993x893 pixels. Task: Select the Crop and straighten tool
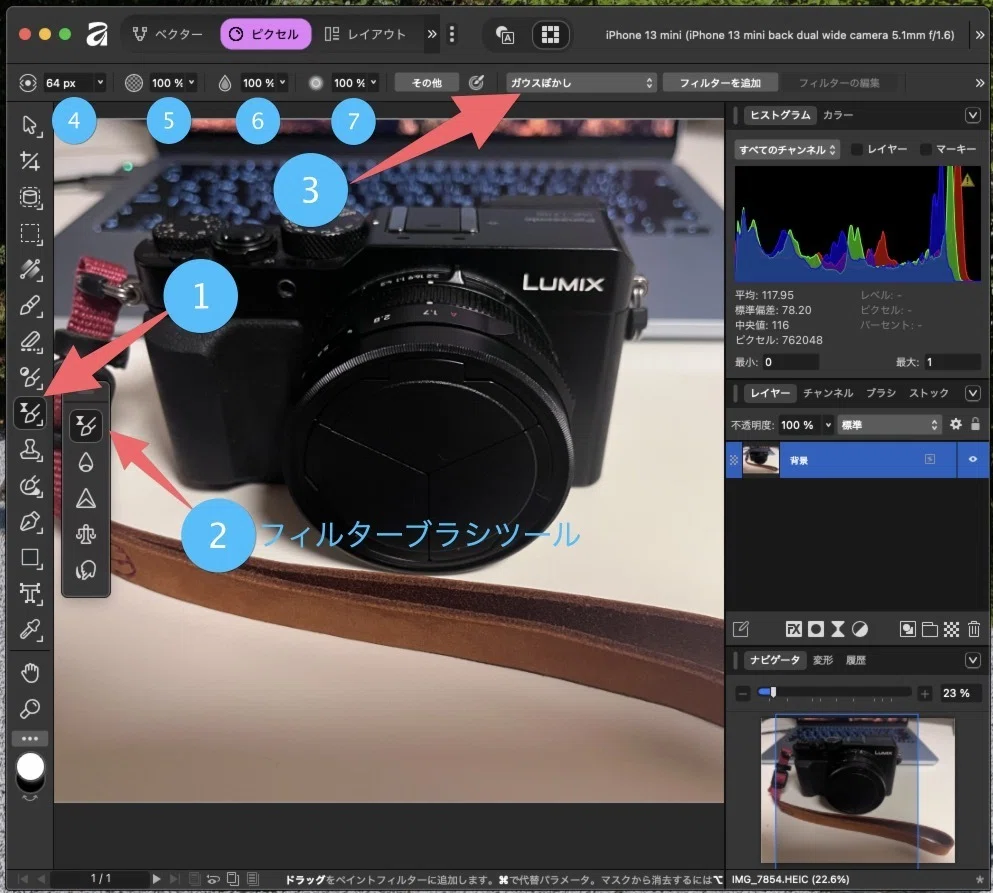(x=29, y=162)
